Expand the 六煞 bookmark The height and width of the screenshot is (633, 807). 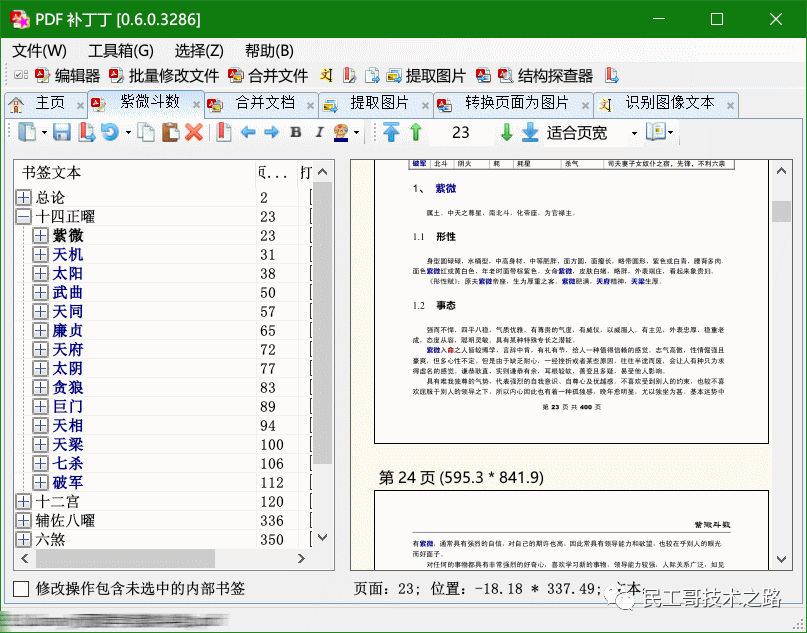click(x=23, y=539)
